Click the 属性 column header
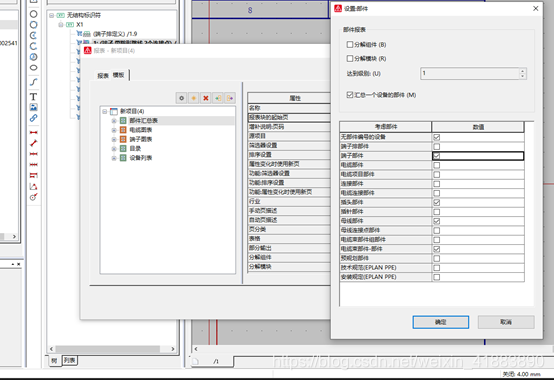 click(289, 98)
